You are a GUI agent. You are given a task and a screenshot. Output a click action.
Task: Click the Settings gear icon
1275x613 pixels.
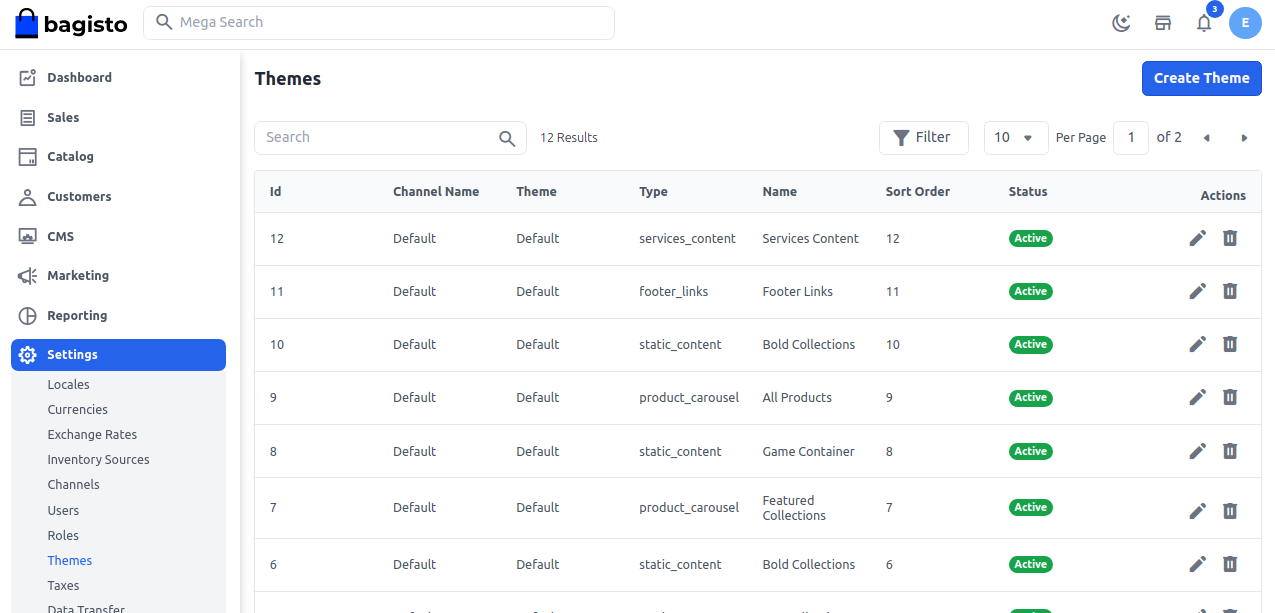28,355
